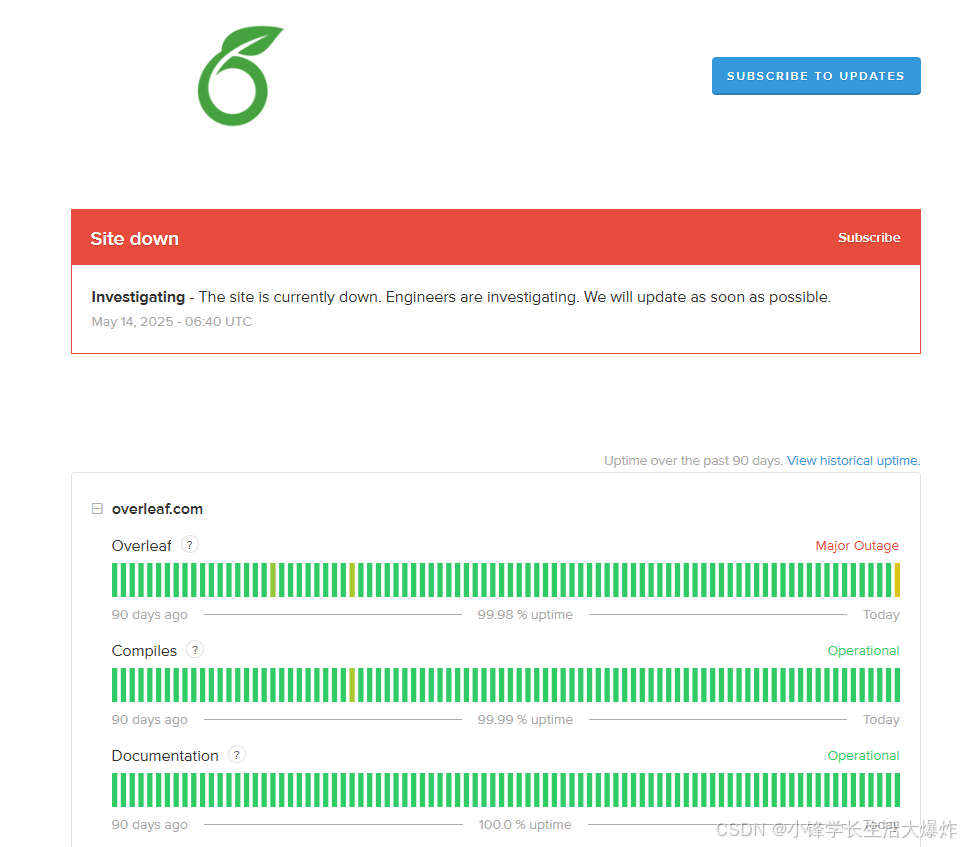Click the Major Outage status text

[857, 545]
